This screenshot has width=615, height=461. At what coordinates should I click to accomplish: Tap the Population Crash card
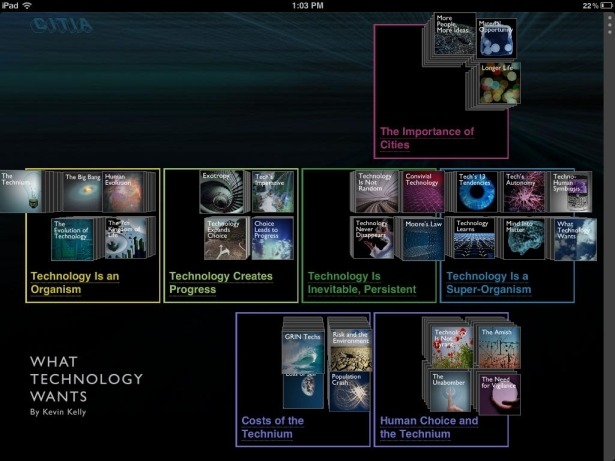coord(350,390)
